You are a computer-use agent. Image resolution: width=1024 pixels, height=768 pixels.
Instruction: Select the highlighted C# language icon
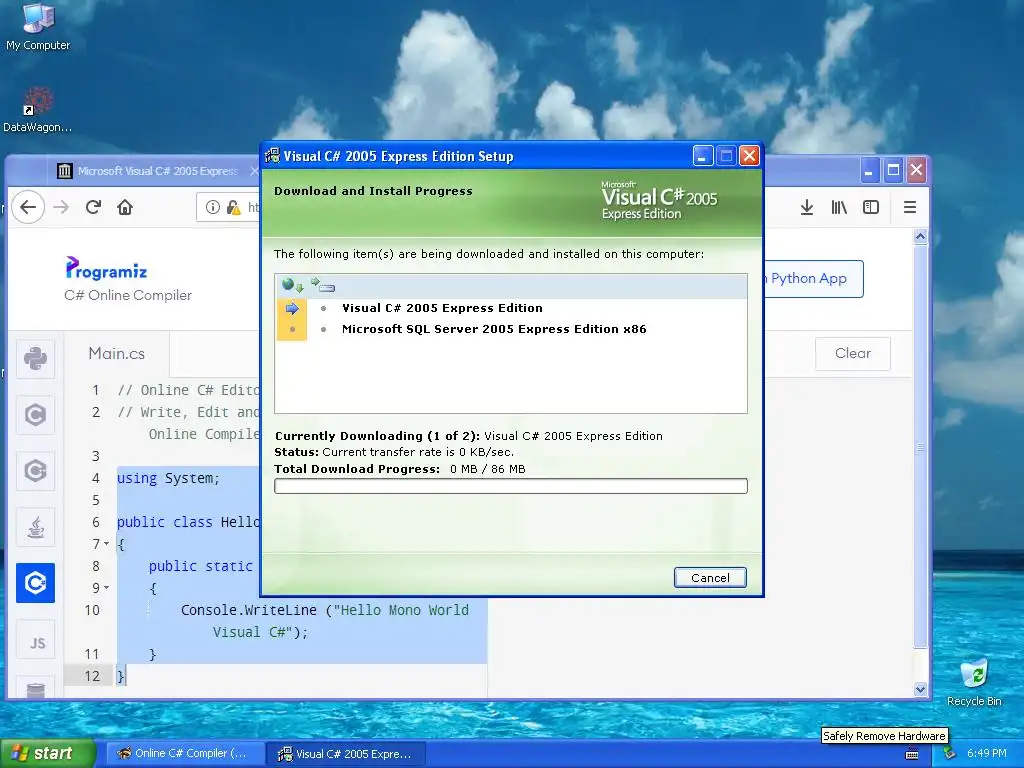click(x=35, y=583)
